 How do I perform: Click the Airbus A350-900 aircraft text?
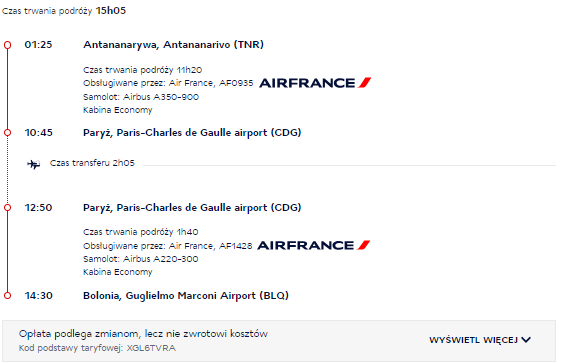pos(161,97)
